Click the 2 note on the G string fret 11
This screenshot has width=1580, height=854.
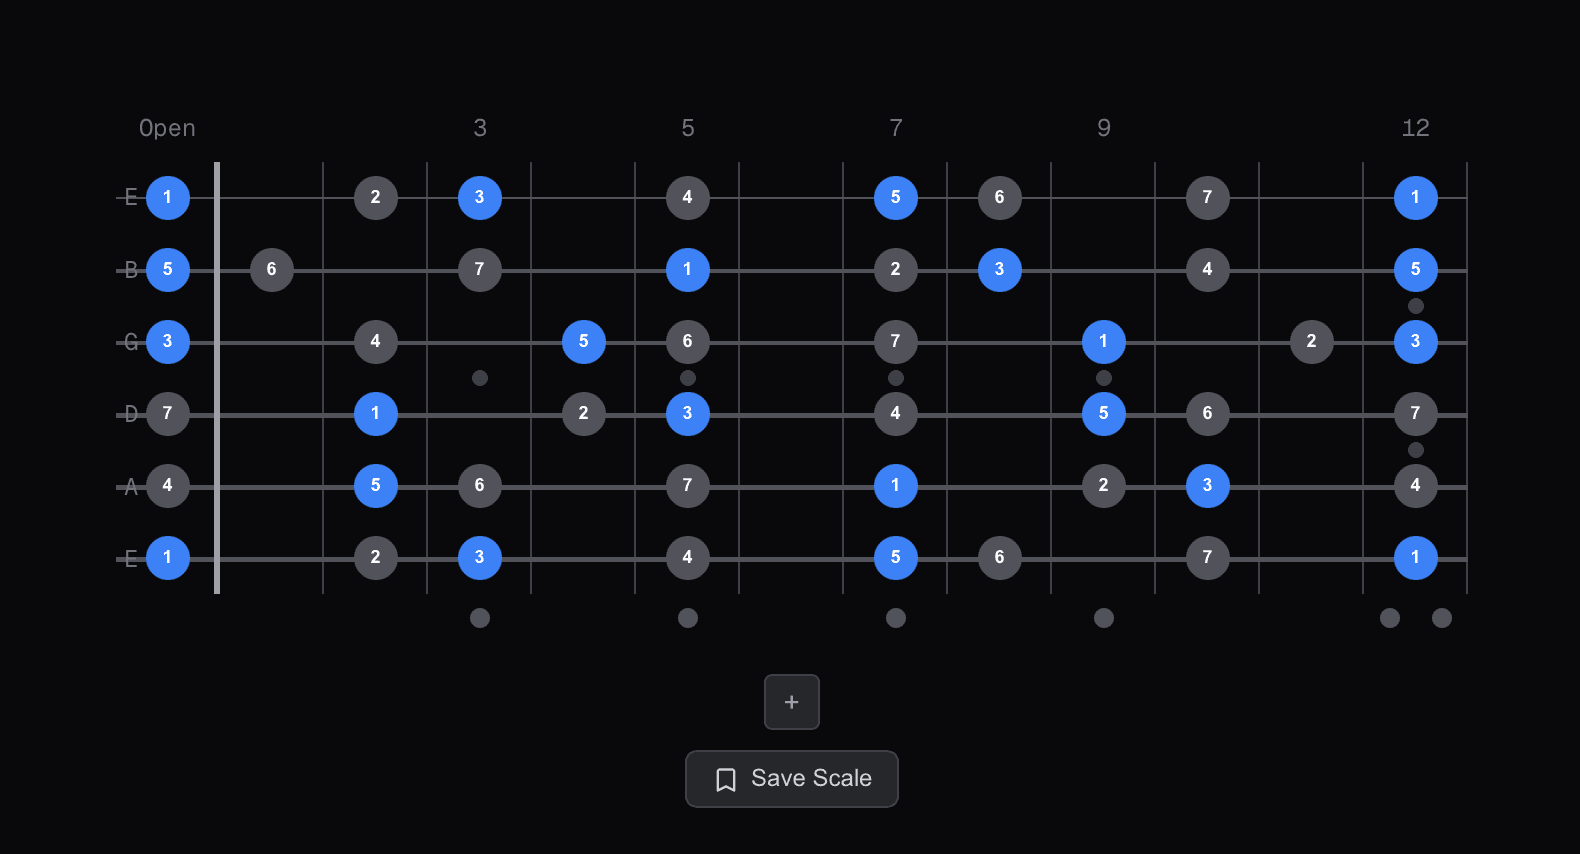pyautogui.click(x=1311, y=341)
